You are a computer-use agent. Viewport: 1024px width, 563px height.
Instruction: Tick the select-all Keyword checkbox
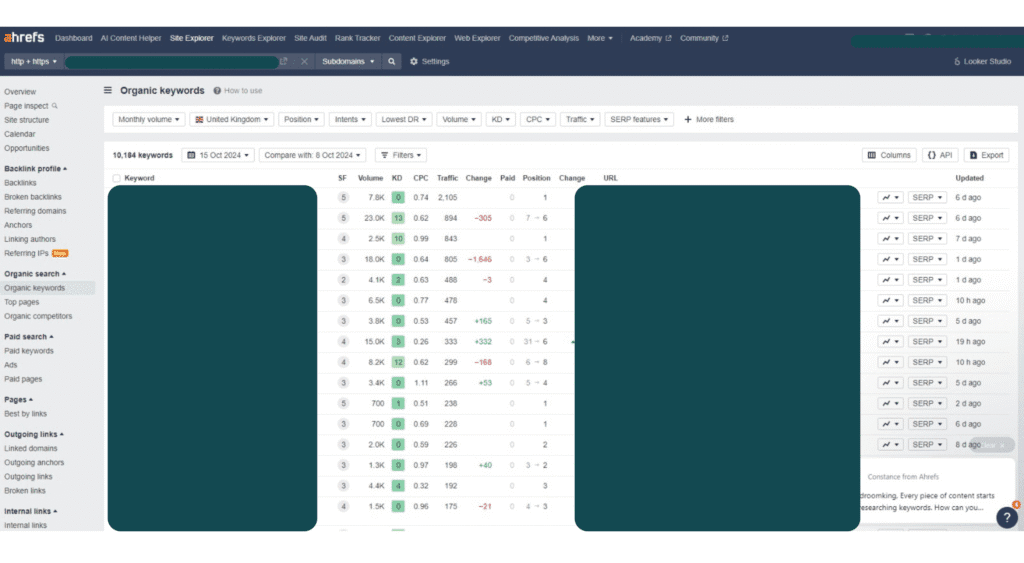click(117, 178)
